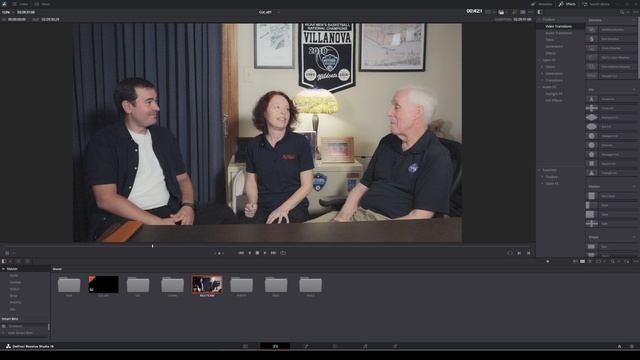The height and width of the screenshot is (360, 640).
Task: Collapse the Toolbox category
Action: click(x=539, y=20)
